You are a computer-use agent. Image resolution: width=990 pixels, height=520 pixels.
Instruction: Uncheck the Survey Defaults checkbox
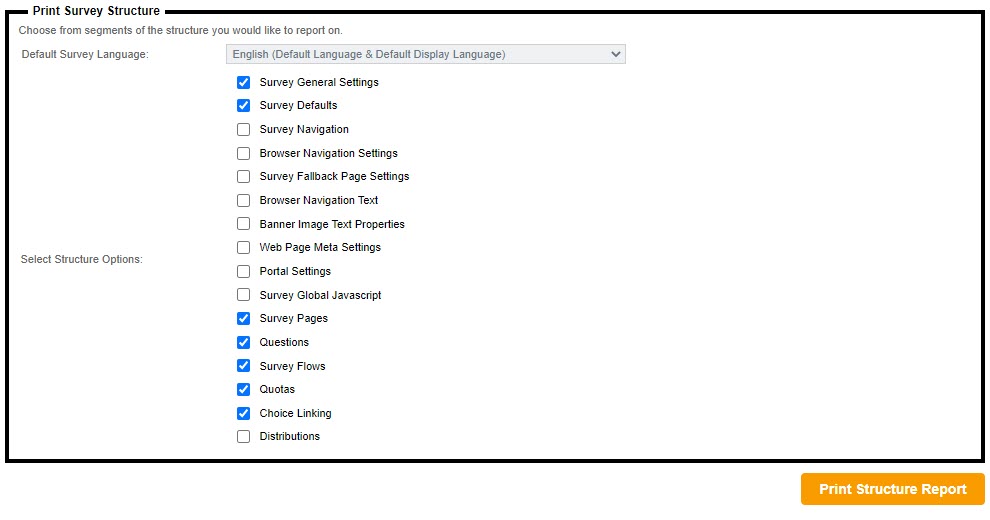[x=243, y=105]
